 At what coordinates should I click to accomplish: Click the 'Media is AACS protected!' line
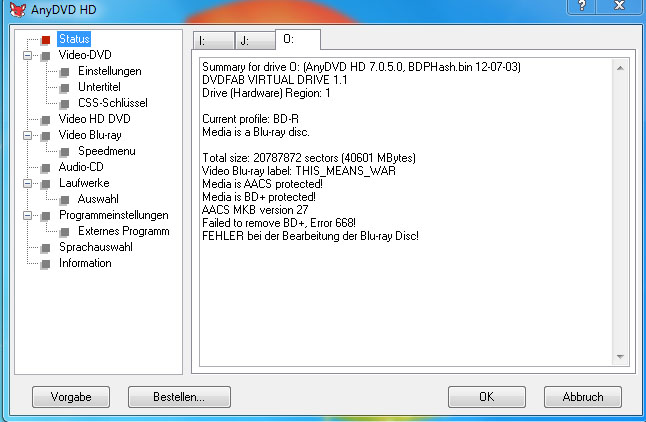pos(262,184)
